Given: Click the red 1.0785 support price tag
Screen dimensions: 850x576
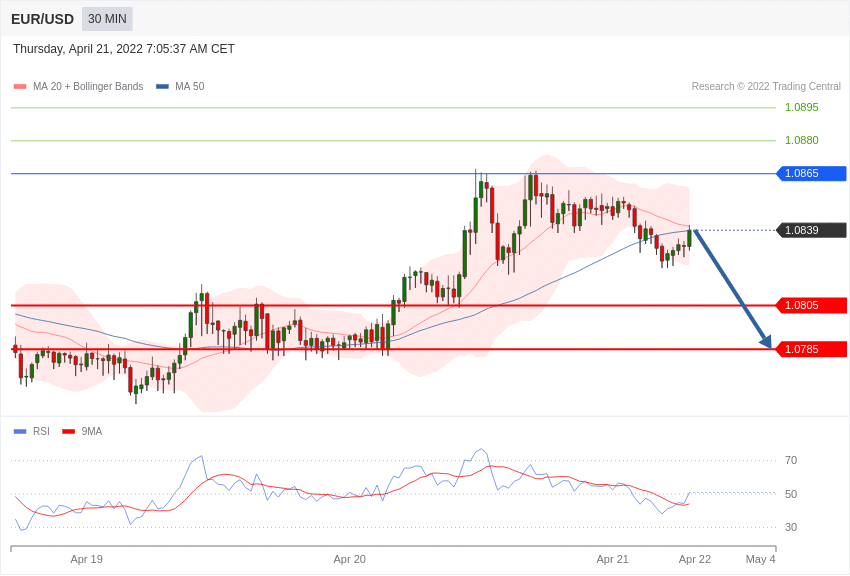Looking at the screenshot, I should 812,350.
